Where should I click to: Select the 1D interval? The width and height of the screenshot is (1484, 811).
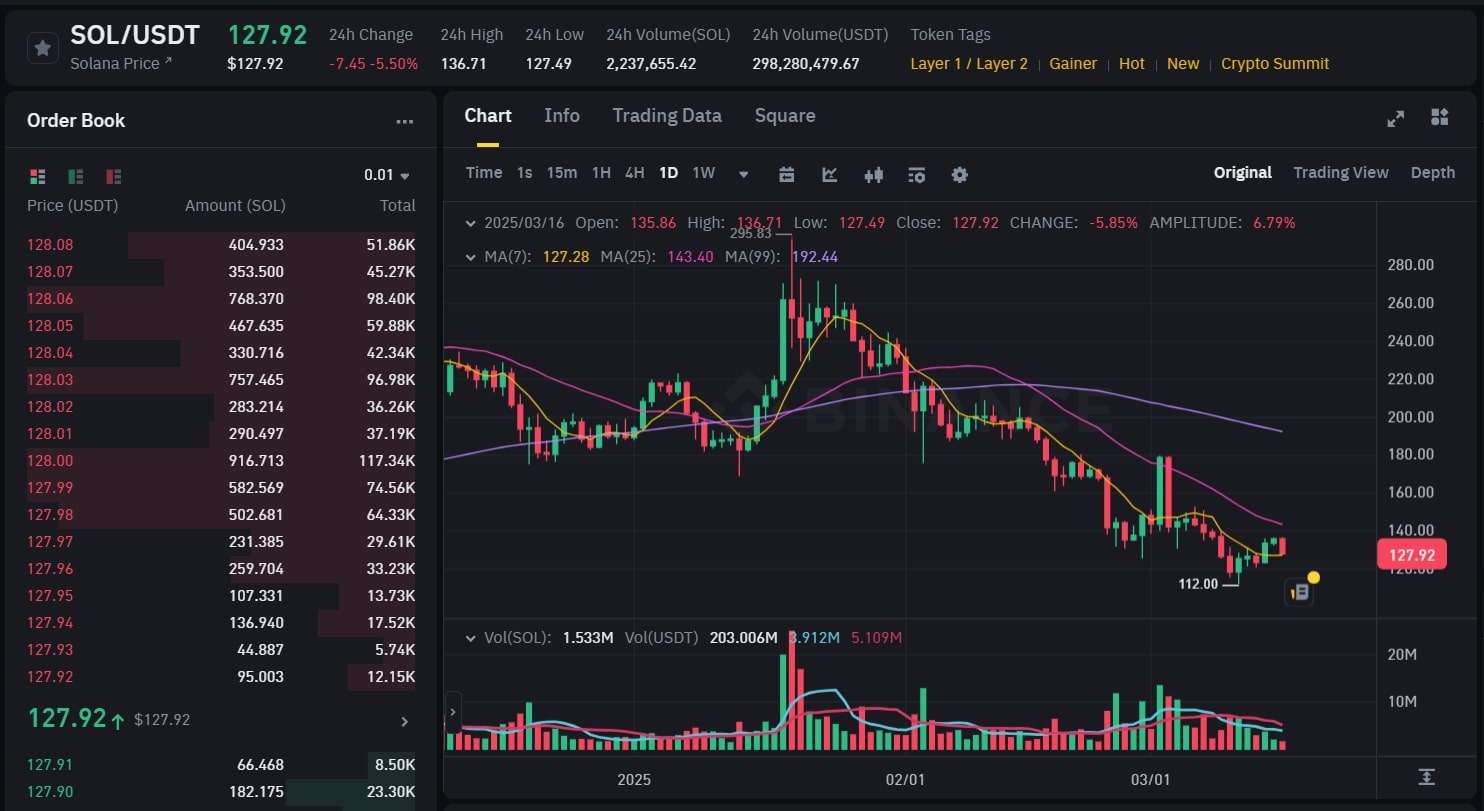pyautogui.click(x=668, y=173)
